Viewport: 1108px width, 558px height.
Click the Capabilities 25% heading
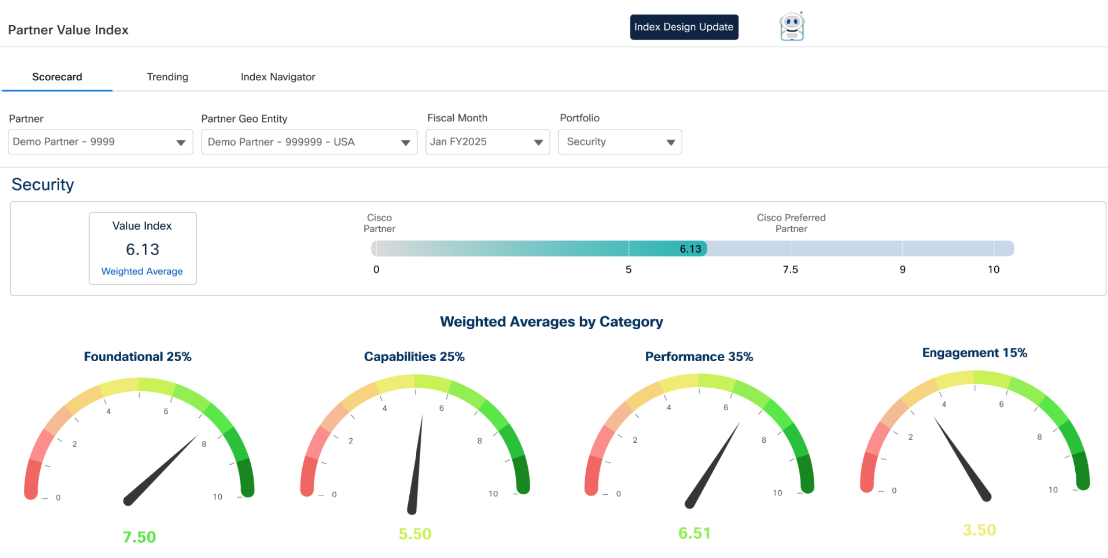point(414,357)
